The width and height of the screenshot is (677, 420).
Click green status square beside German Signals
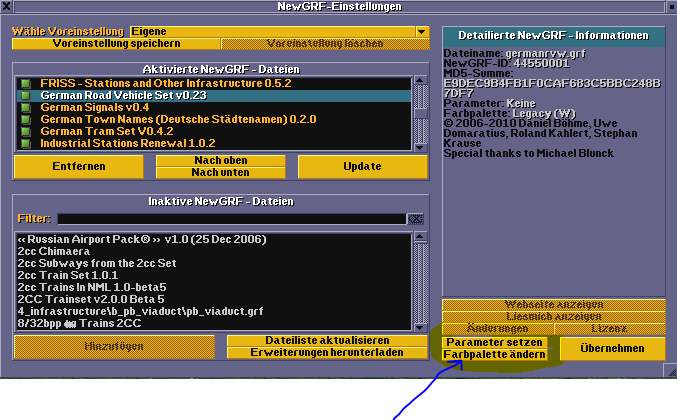pos(24,107)
